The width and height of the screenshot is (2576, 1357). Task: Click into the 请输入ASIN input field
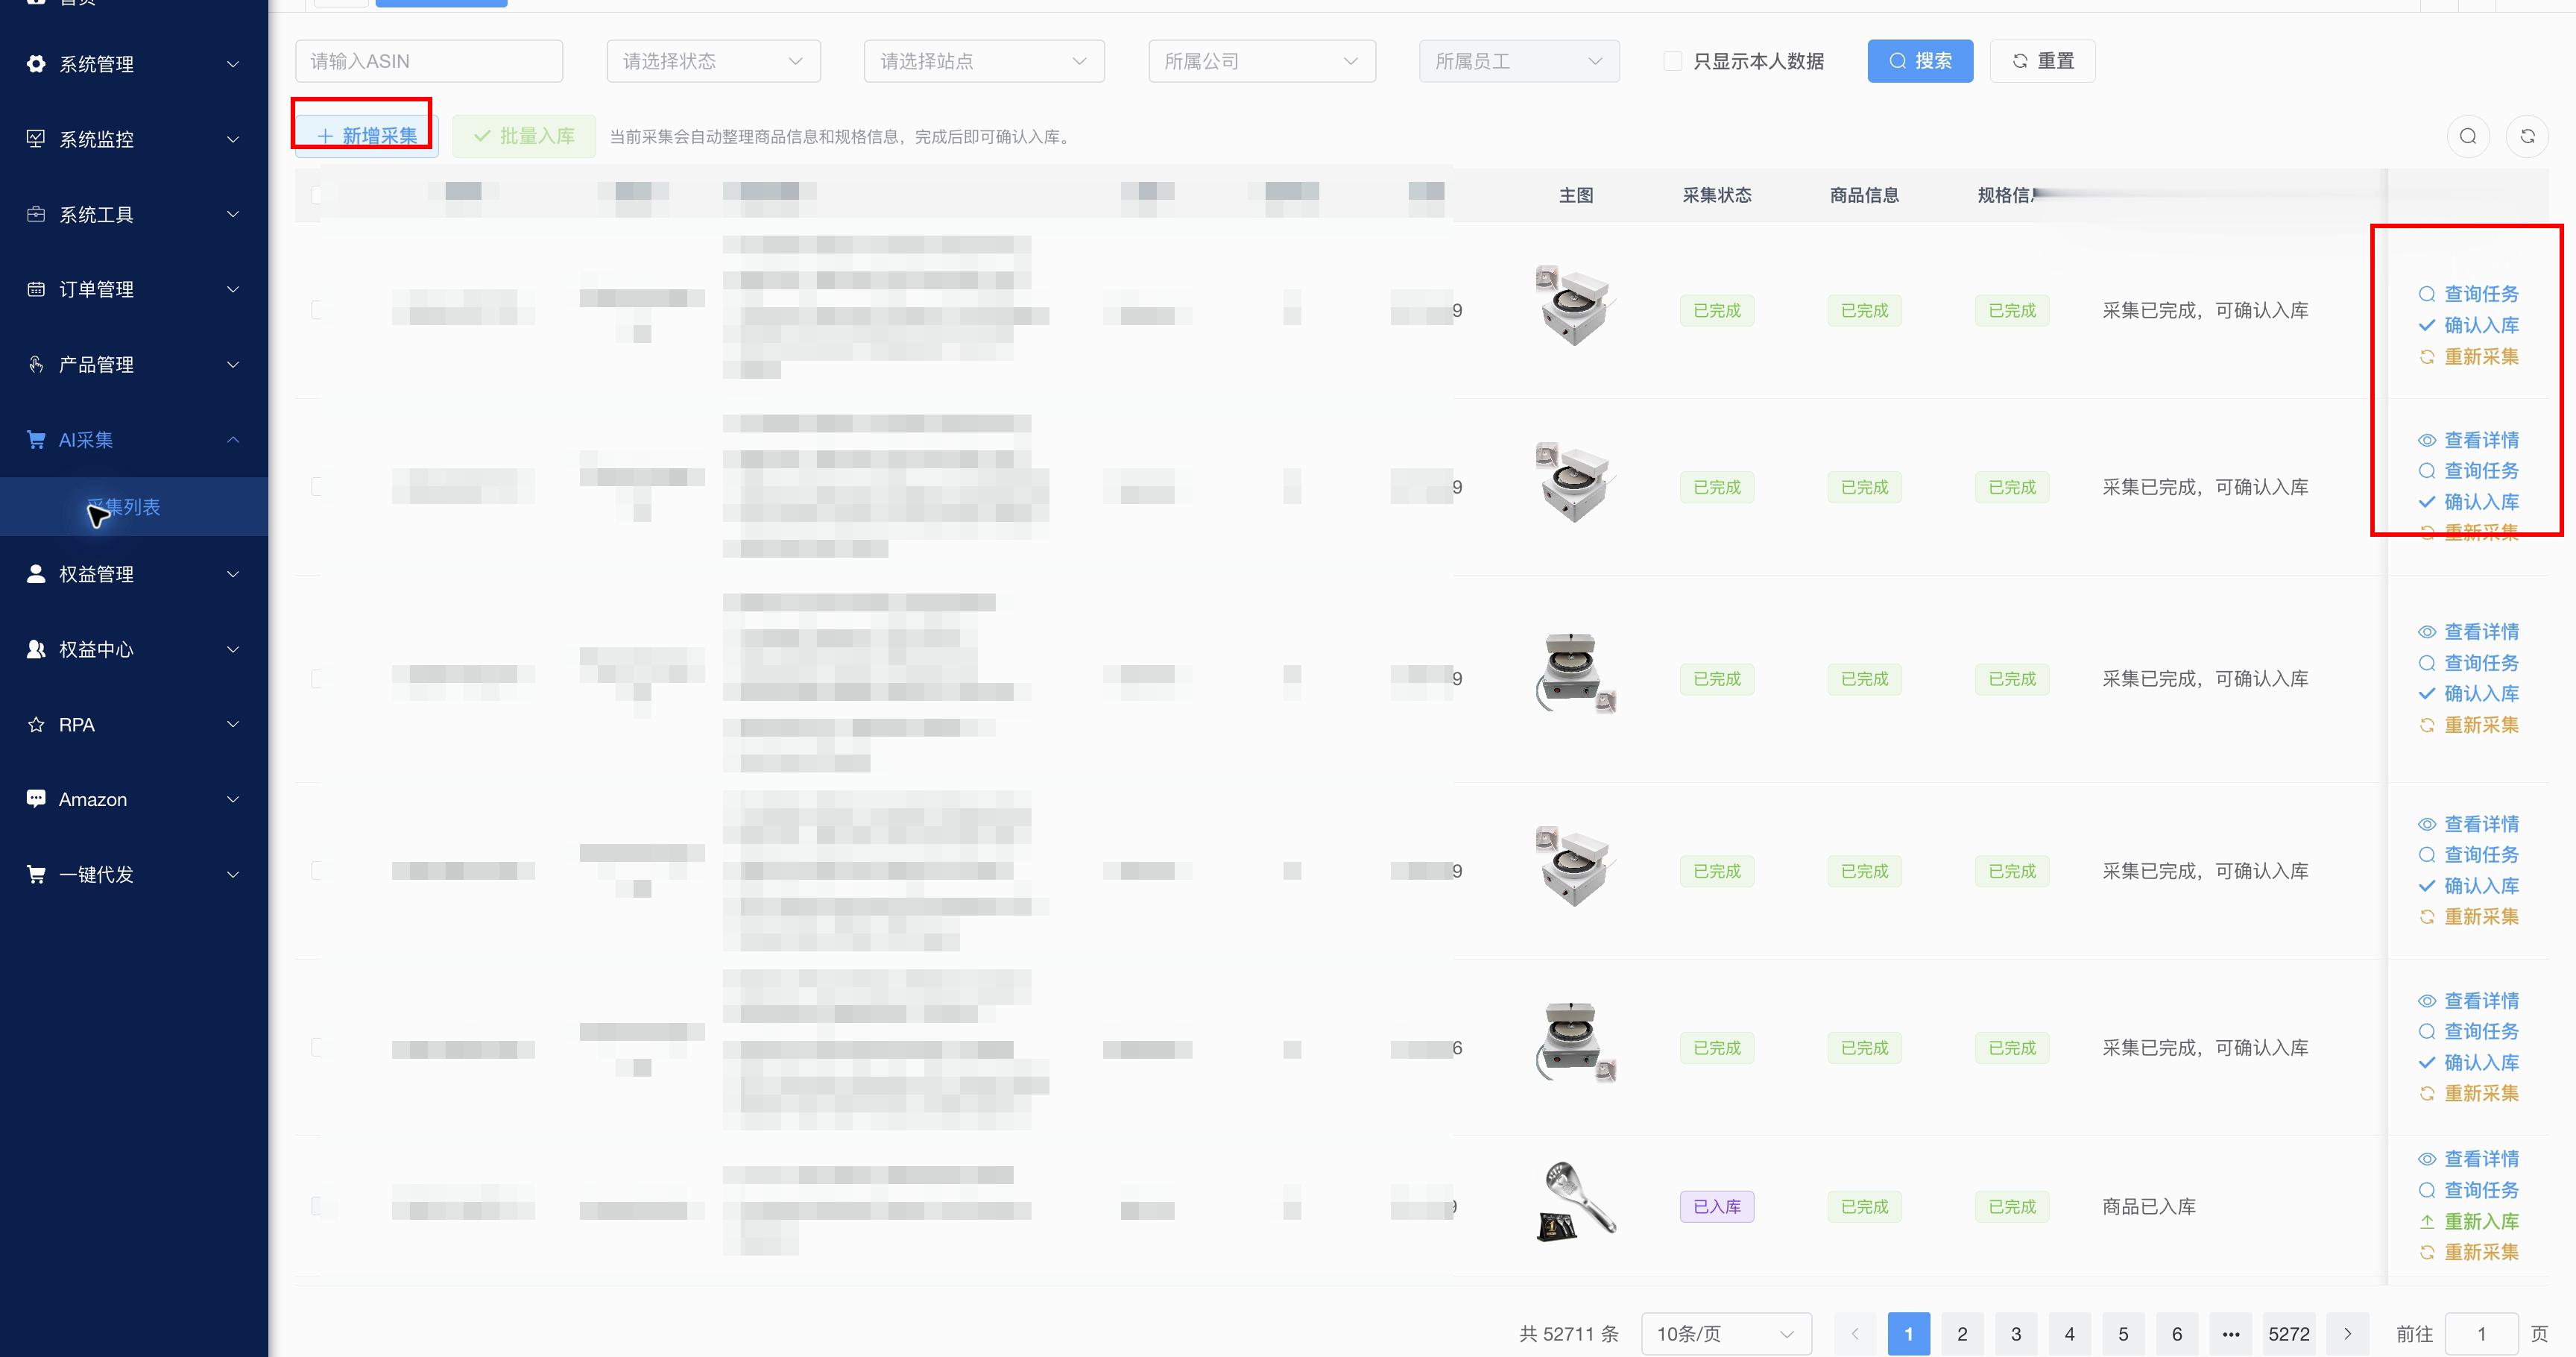pos(429,61)
